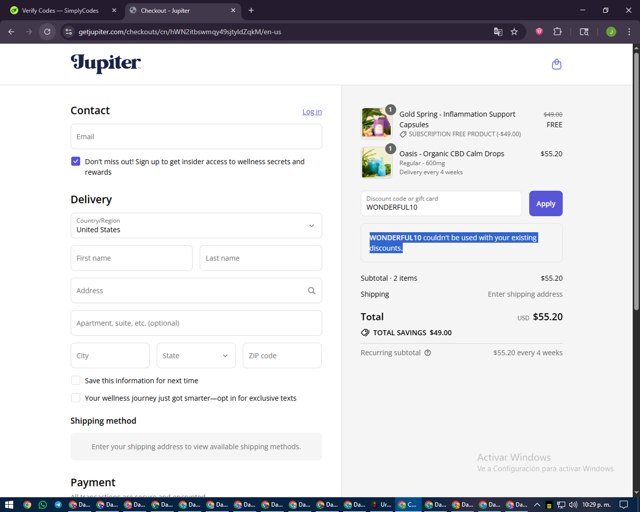Click the browser forward arrow

point(29,32)
